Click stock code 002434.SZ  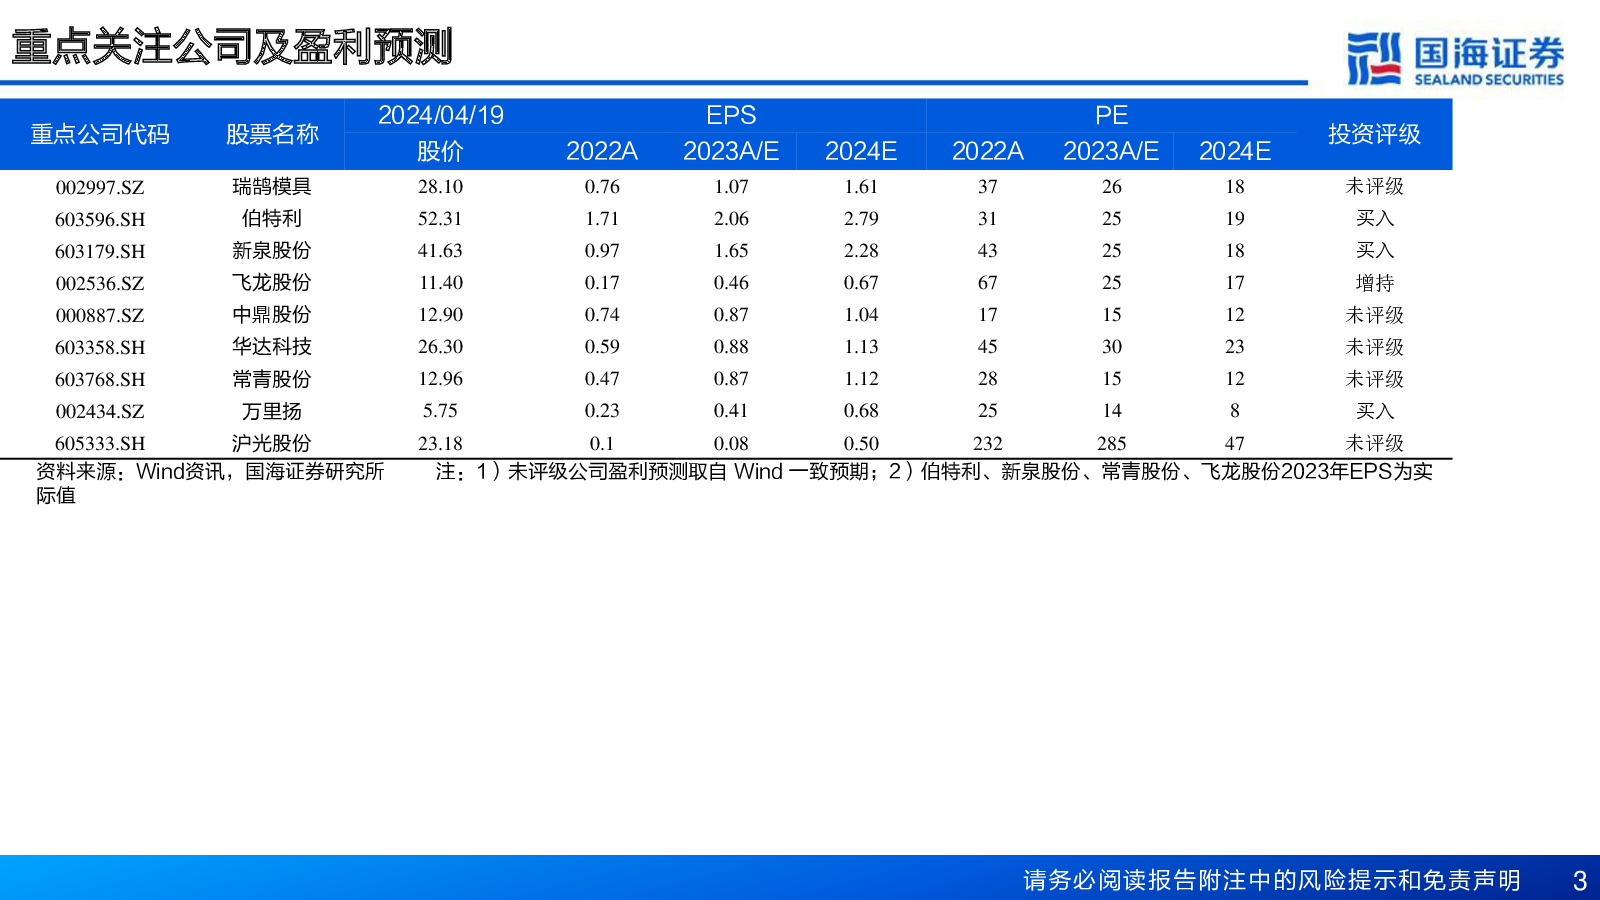click(x=100, y=411)
